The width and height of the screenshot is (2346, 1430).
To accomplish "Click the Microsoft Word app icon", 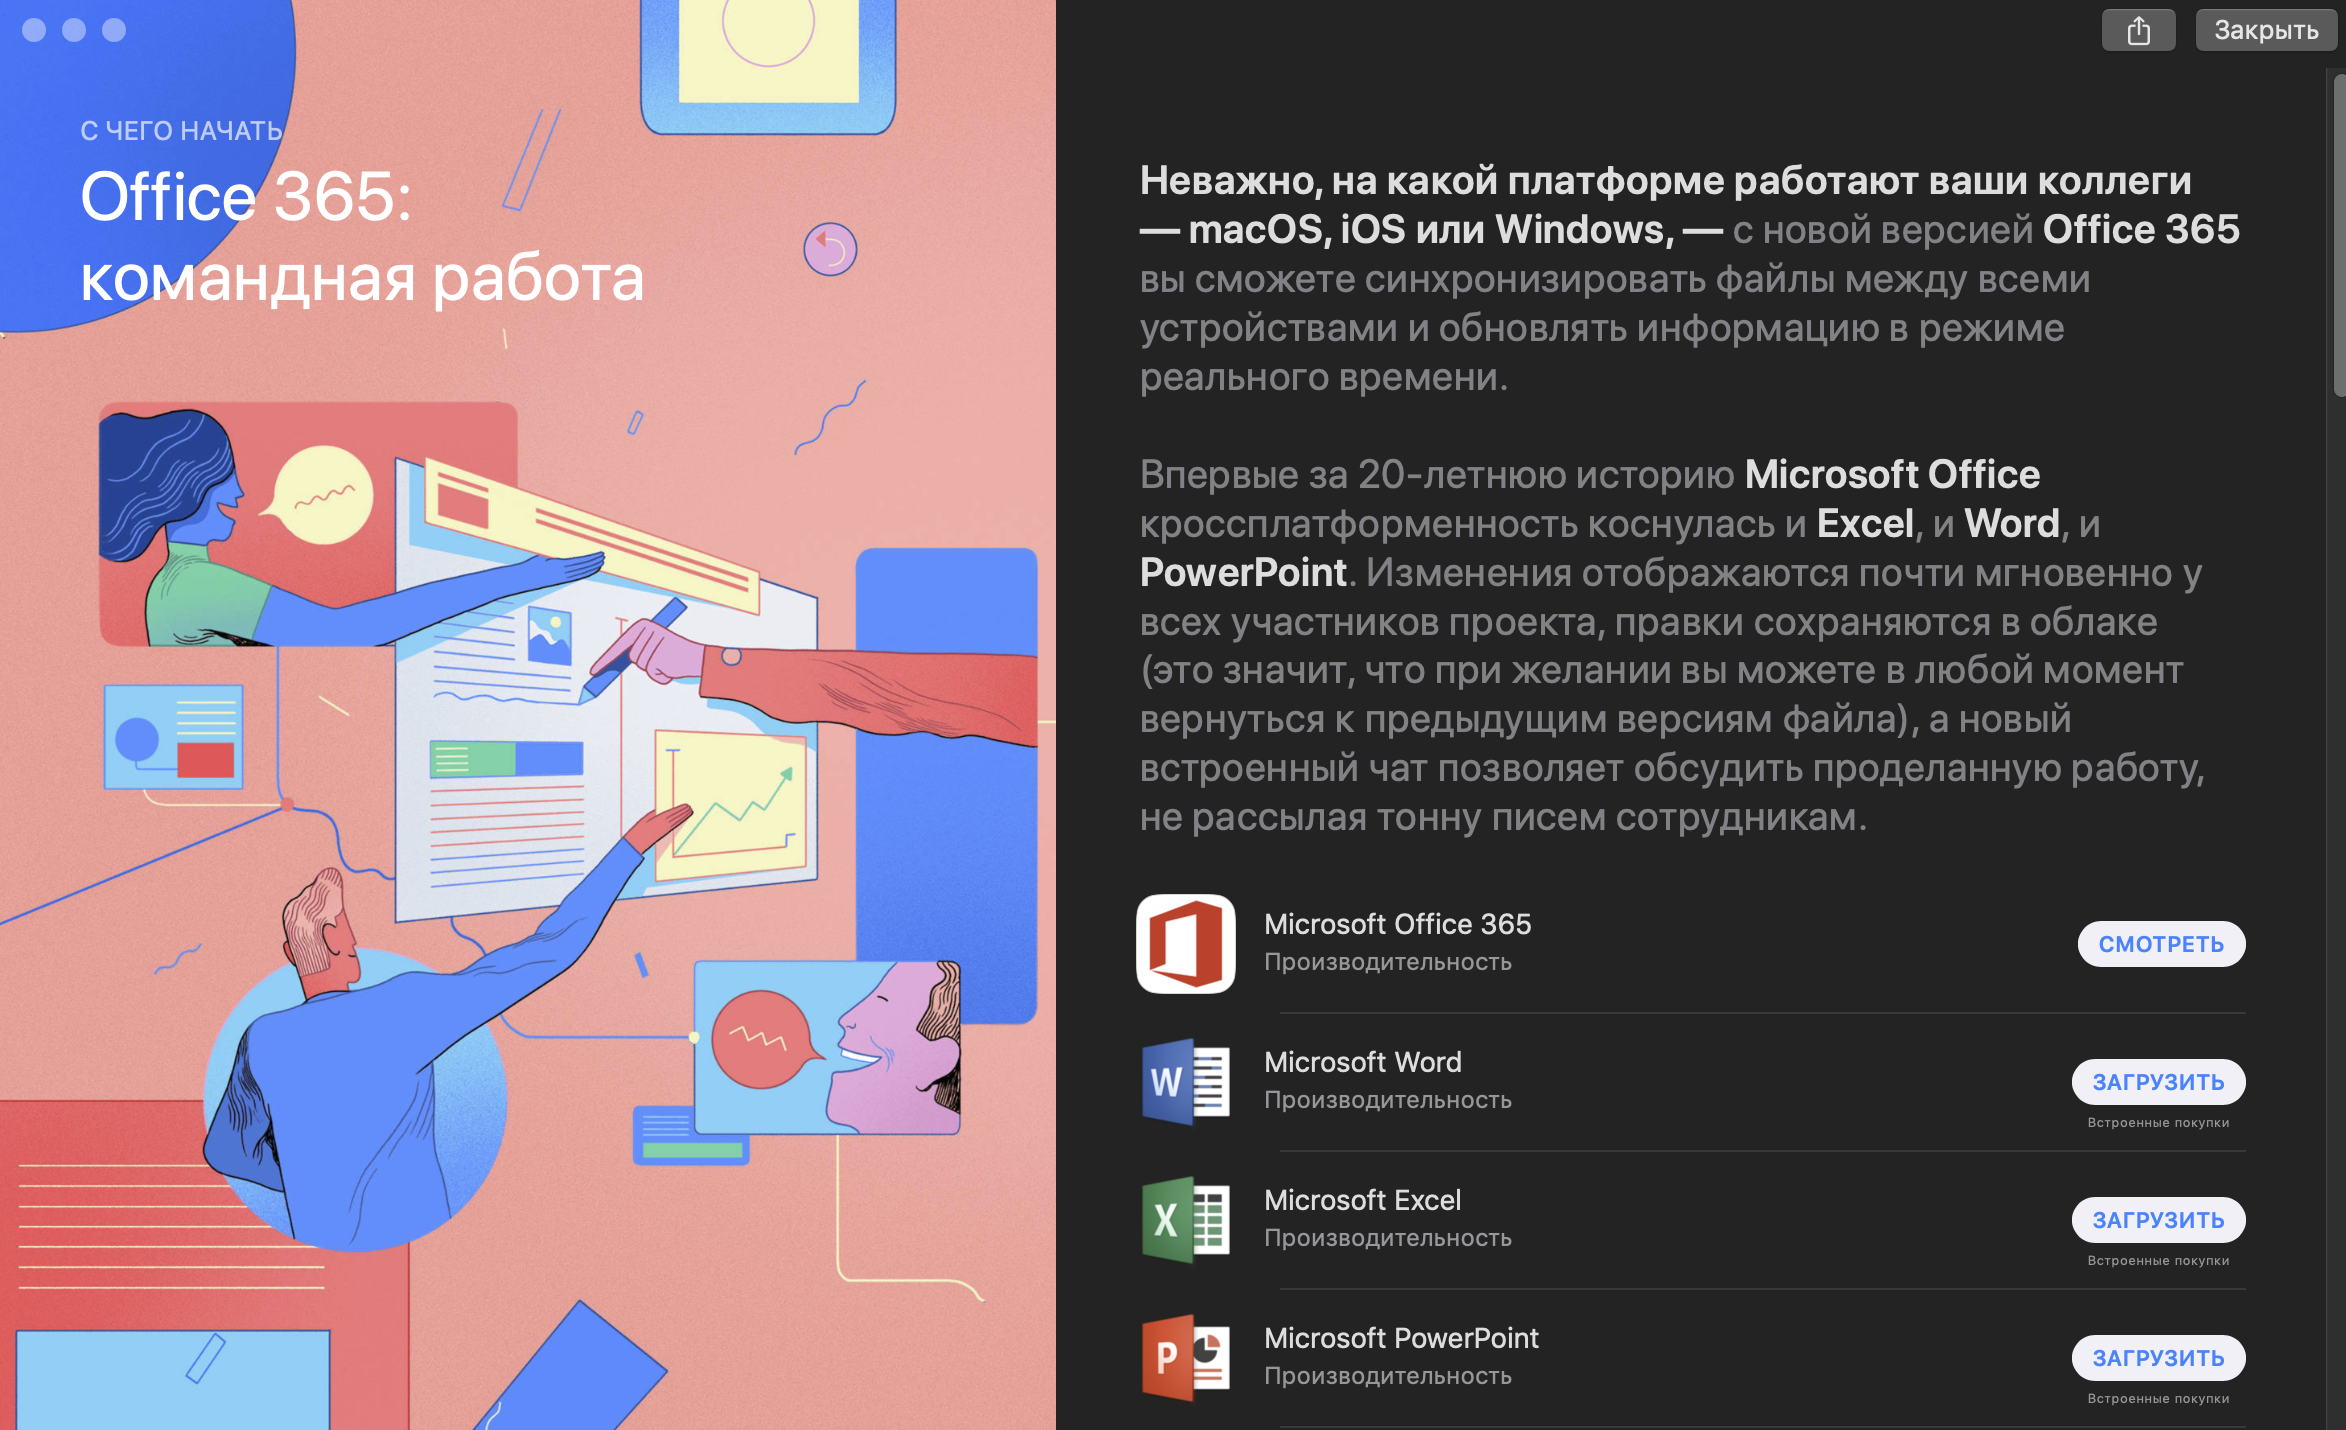I will tap(1186, 1081).
